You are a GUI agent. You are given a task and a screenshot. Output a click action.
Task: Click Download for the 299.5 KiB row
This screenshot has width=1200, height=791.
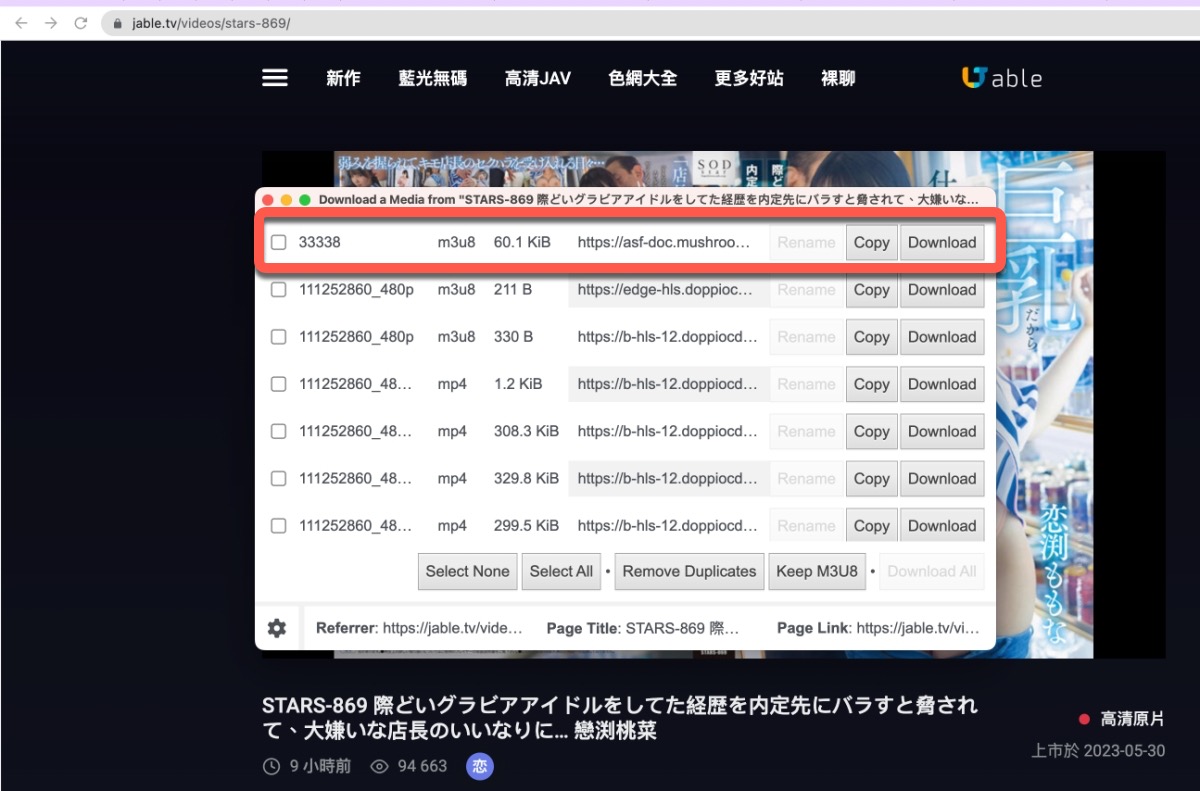coord(942,525)
